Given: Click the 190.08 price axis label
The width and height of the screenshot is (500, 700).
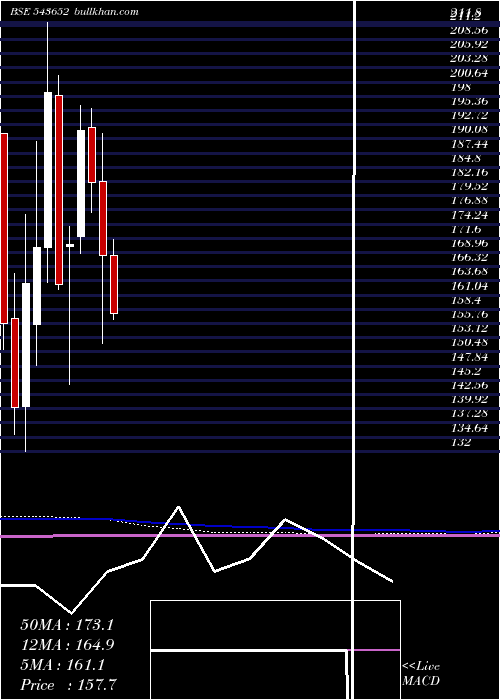Looking at the screenshot, I should pyautogui.click(x=469, y=130).
